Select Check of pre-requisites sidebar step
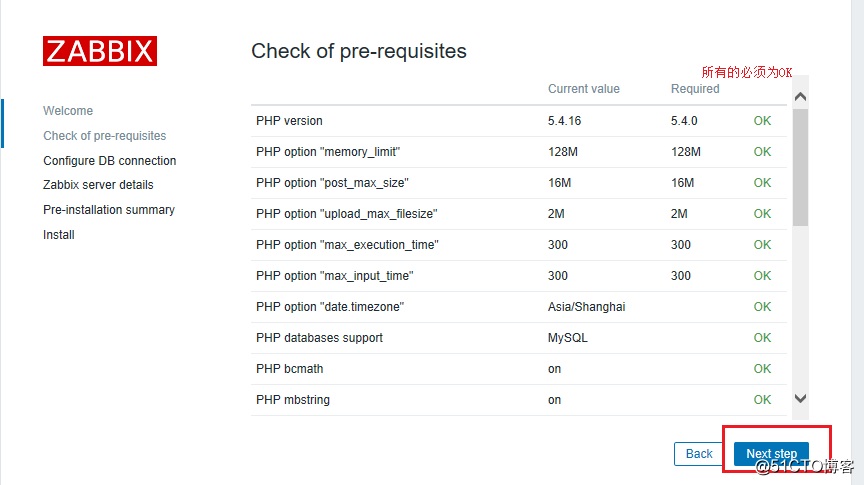 pyautogui.click(x=105, y=136)
